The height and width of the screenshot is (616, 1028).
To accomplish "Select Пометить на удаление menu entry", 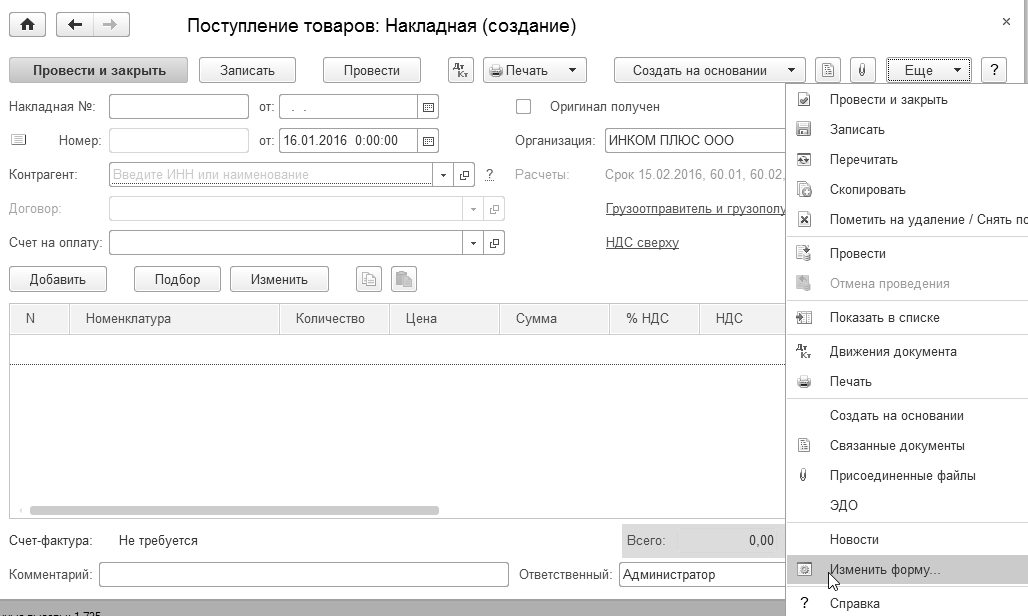I will point(907,220).
